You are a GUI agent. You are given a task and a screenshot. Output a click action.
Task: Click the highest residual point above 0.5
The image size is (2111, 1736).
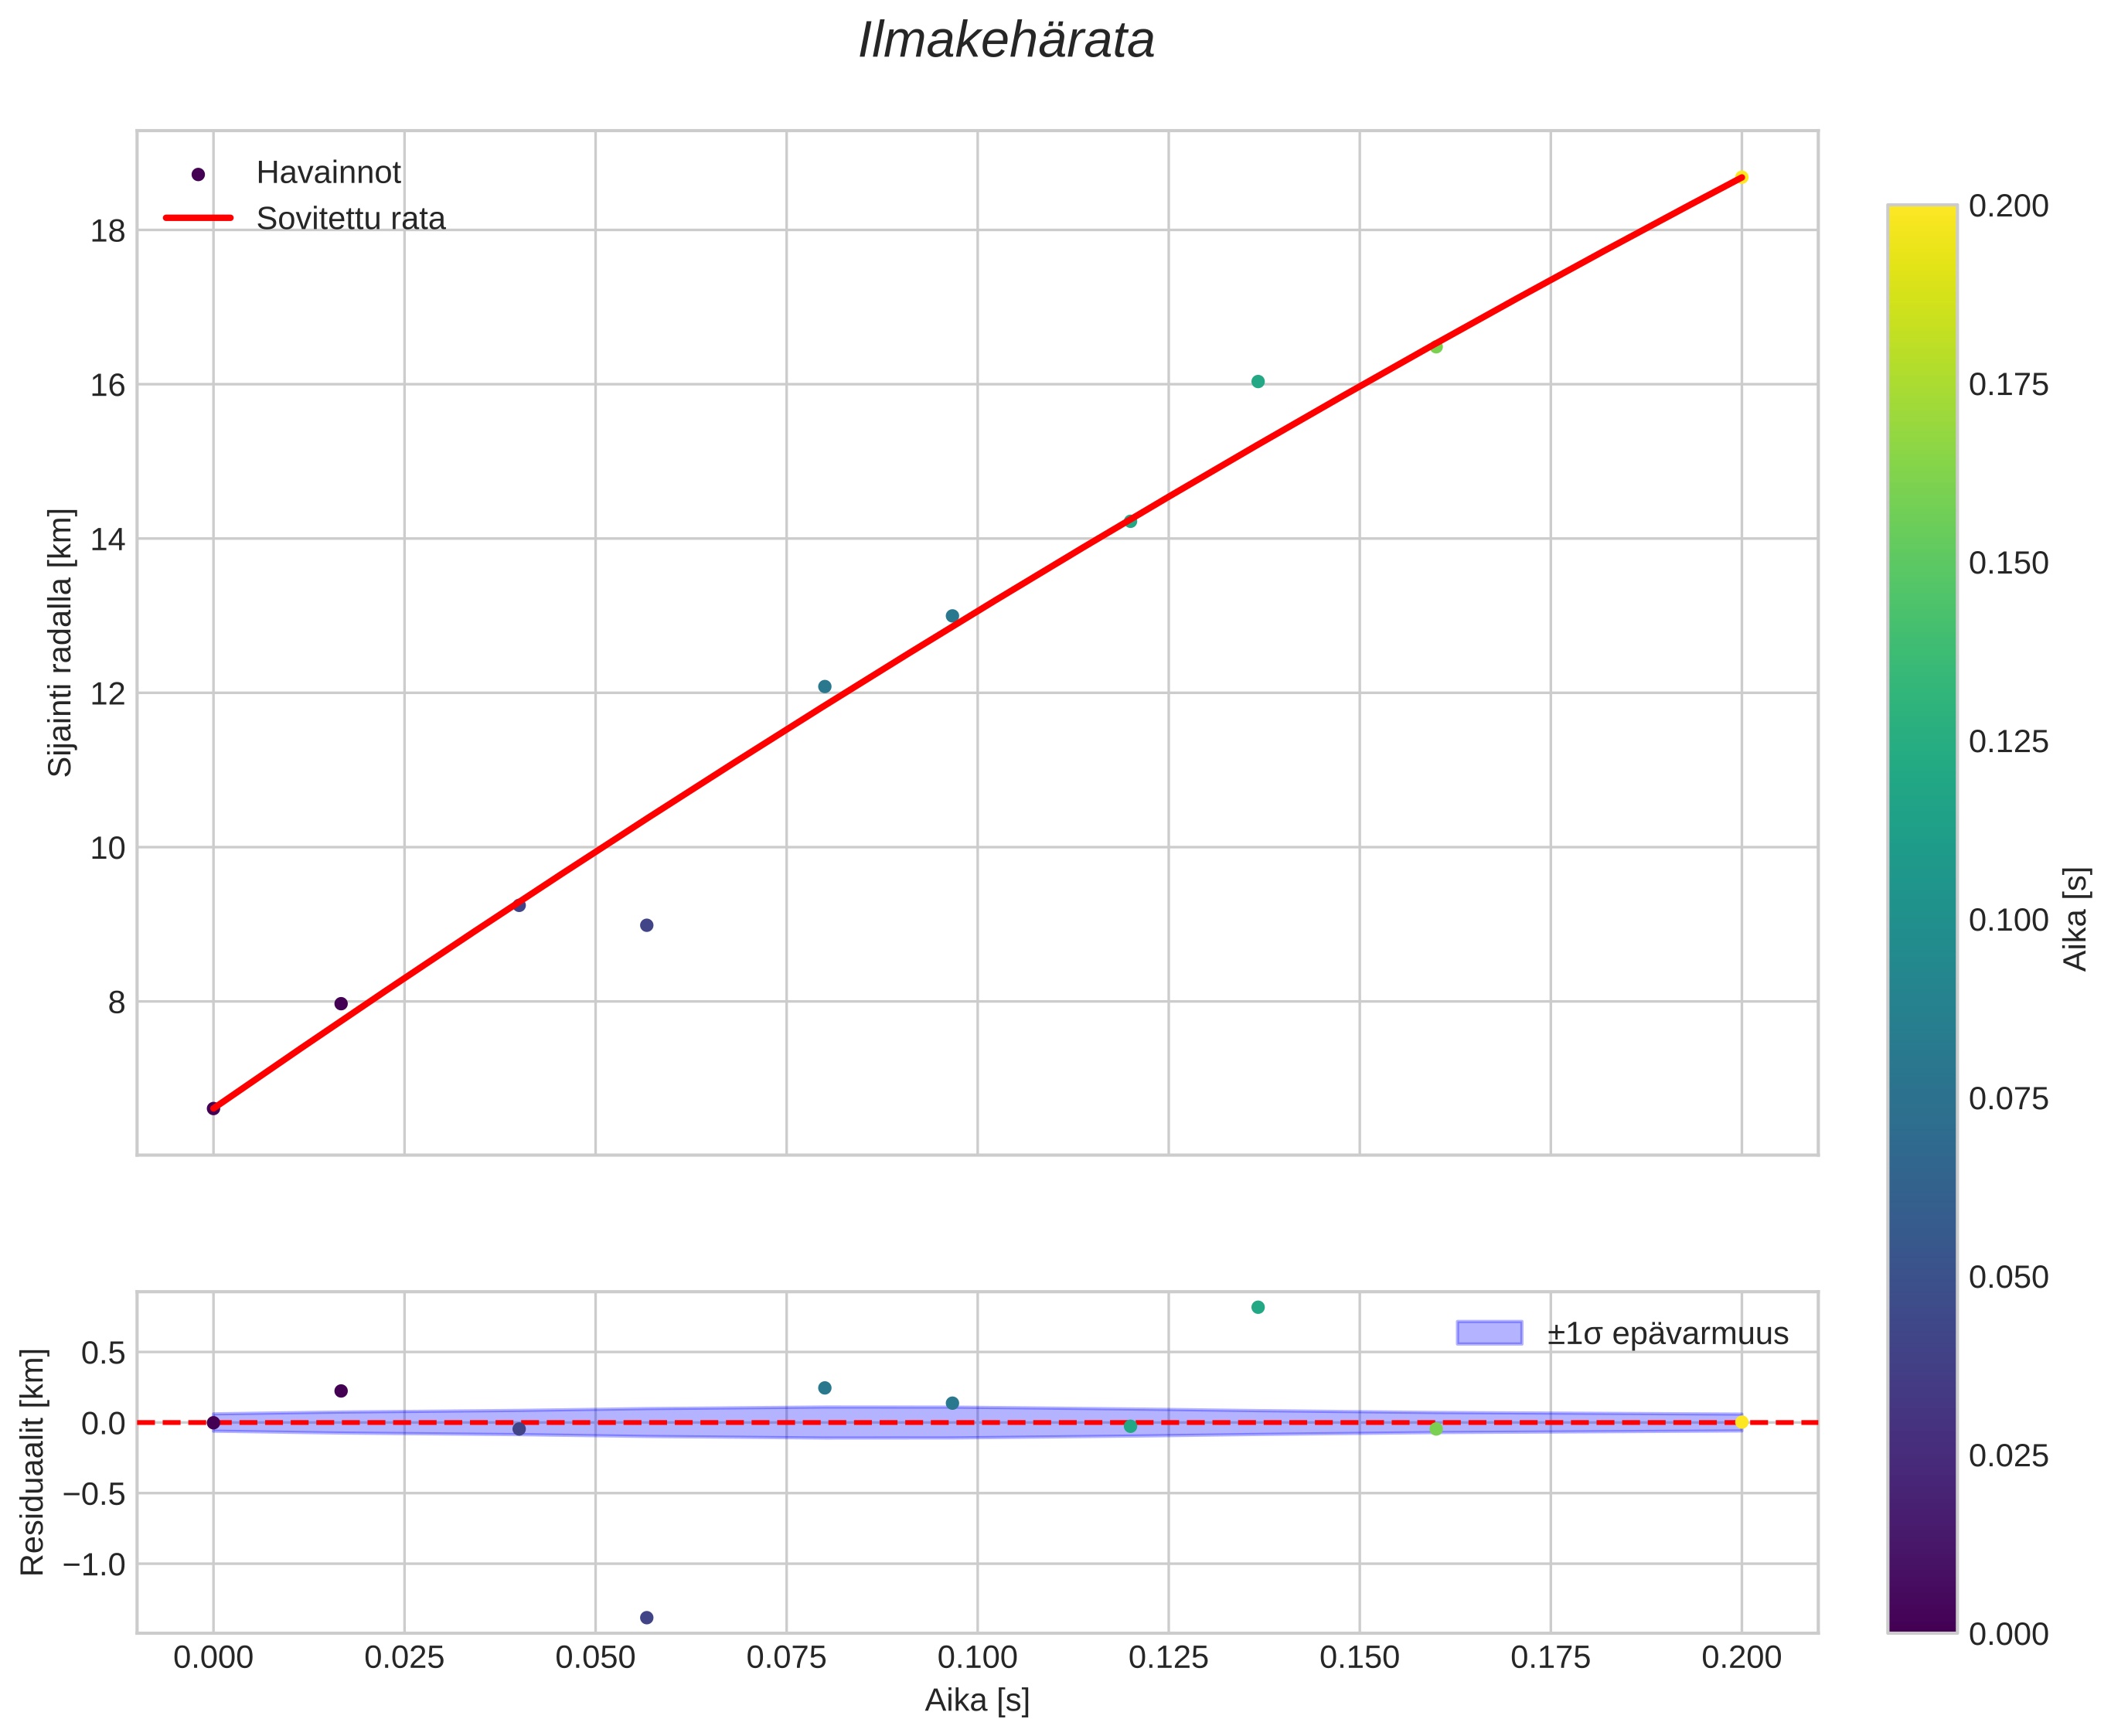[1258, 1307]
